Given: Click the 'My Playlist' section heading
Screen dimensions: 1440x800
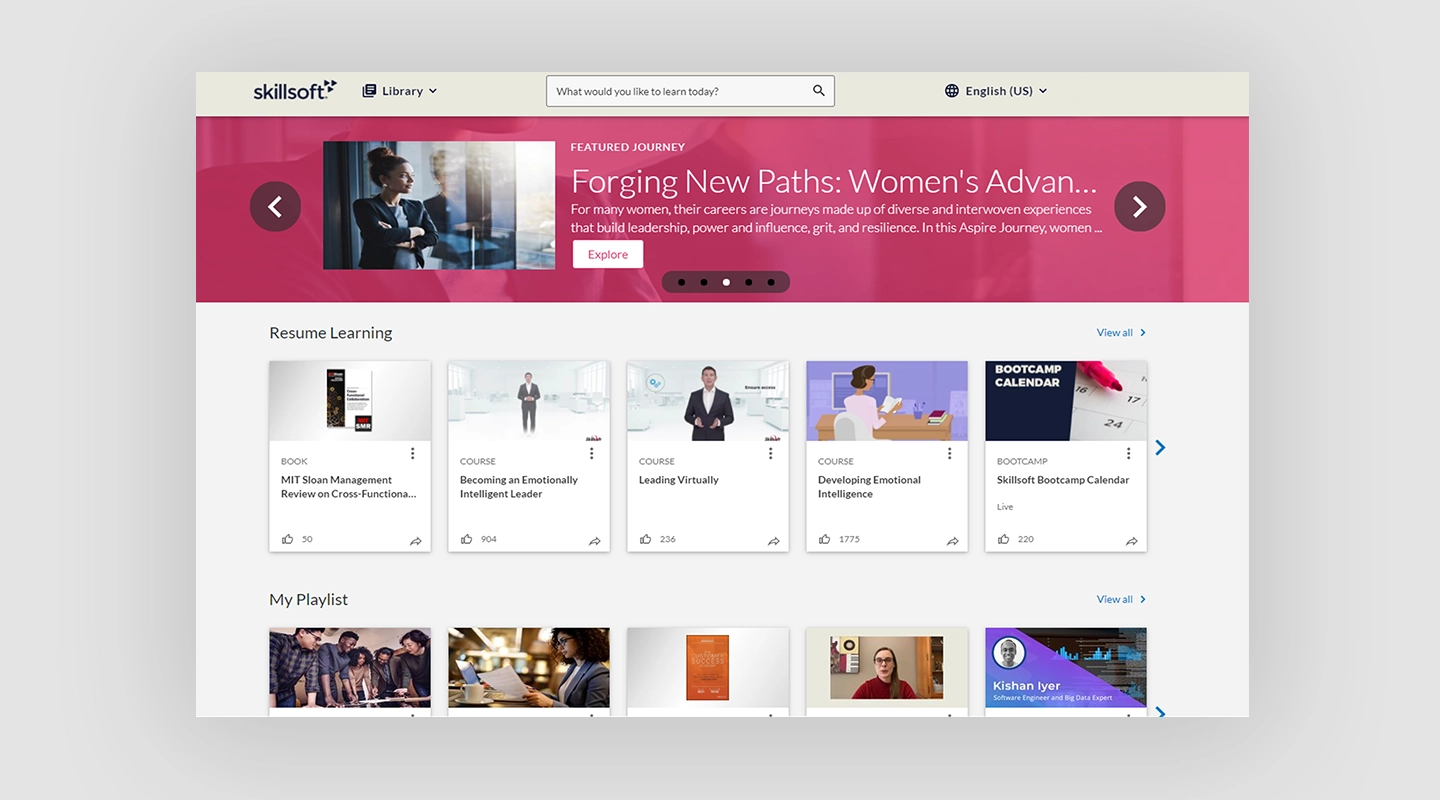Looking at the screenshot, I should [309, 600].
